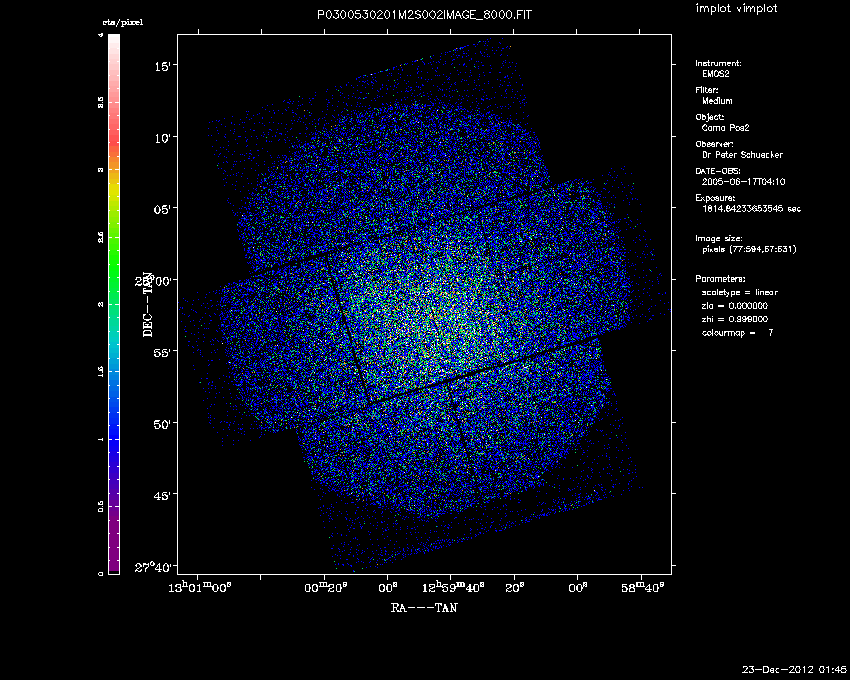Click the DEC--TAN y-axis label
Image resolution: width=850 pixels, height=680 pixels.
[x=148, y=303]
